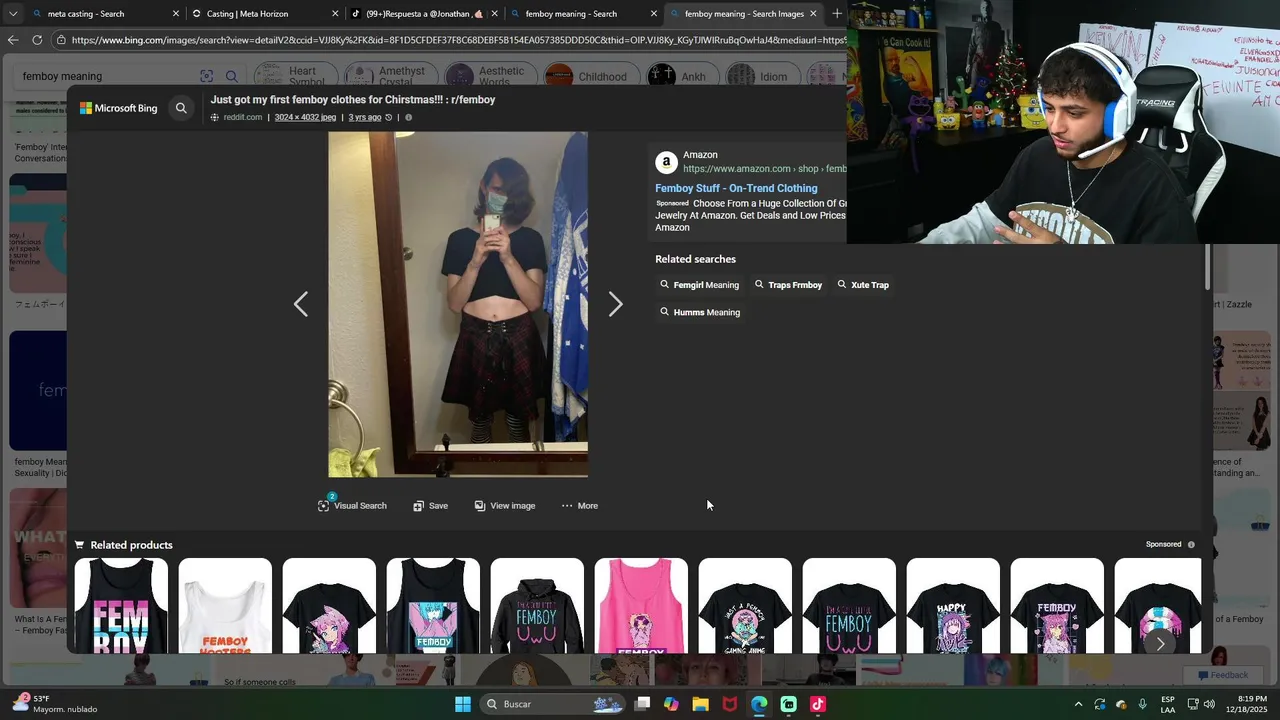1280x720 pixels.
Task: Select related search Femgirl Meaning
Action: pyautogui.click(x=700, y=285)
